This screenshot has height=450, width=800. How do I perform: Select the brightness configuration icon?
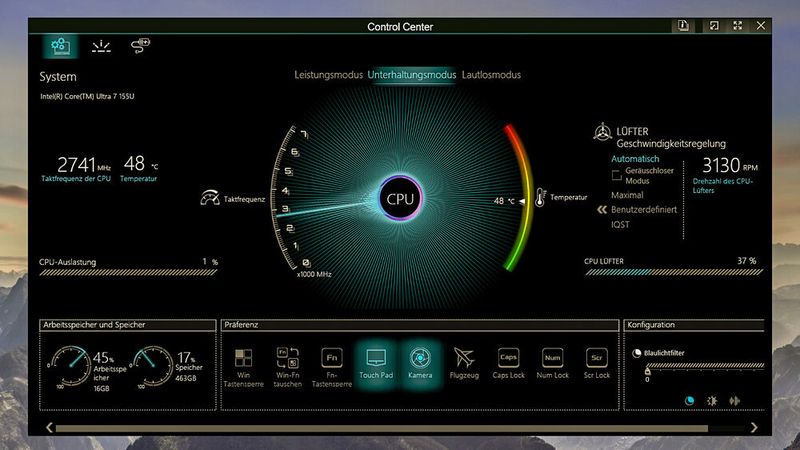[x=712, y=401]
